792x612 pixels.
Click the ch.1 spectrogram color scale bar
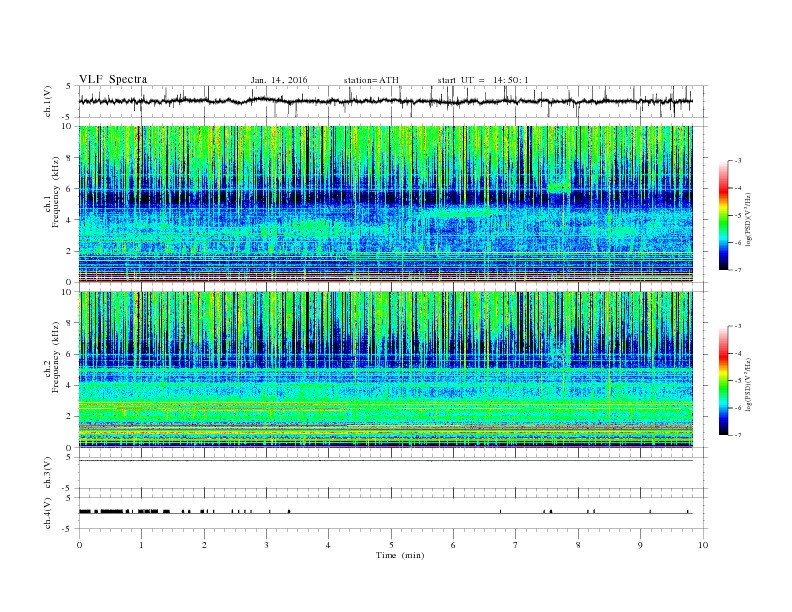724,215
